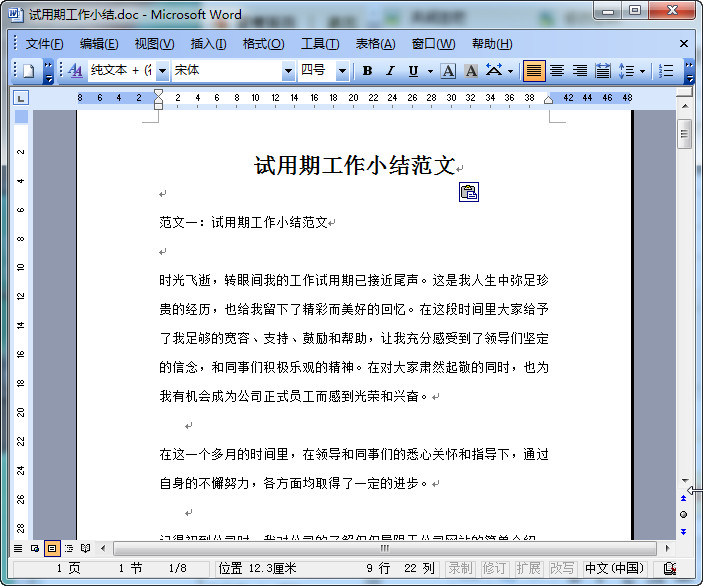Viewport: 703px width, 586px height.
Task: Open the Font size dropdown arrow
Action: pyautogui.click(x=342, y=71)
